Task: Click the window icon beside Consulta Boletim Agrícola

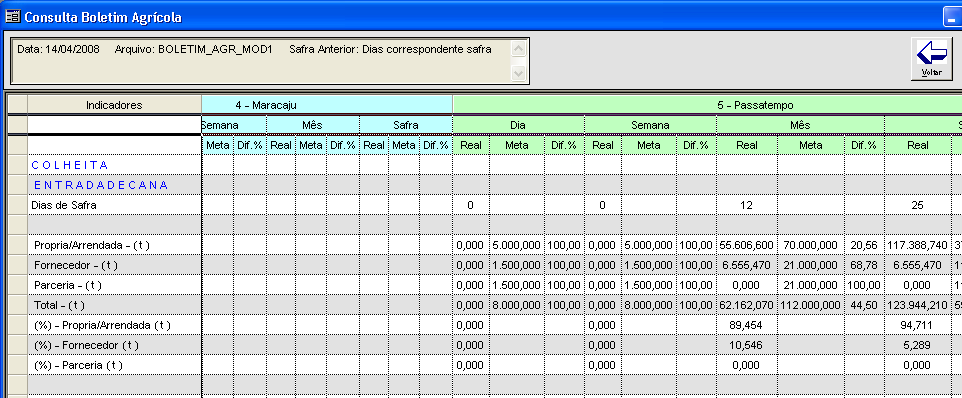Action: pos(12,17)
